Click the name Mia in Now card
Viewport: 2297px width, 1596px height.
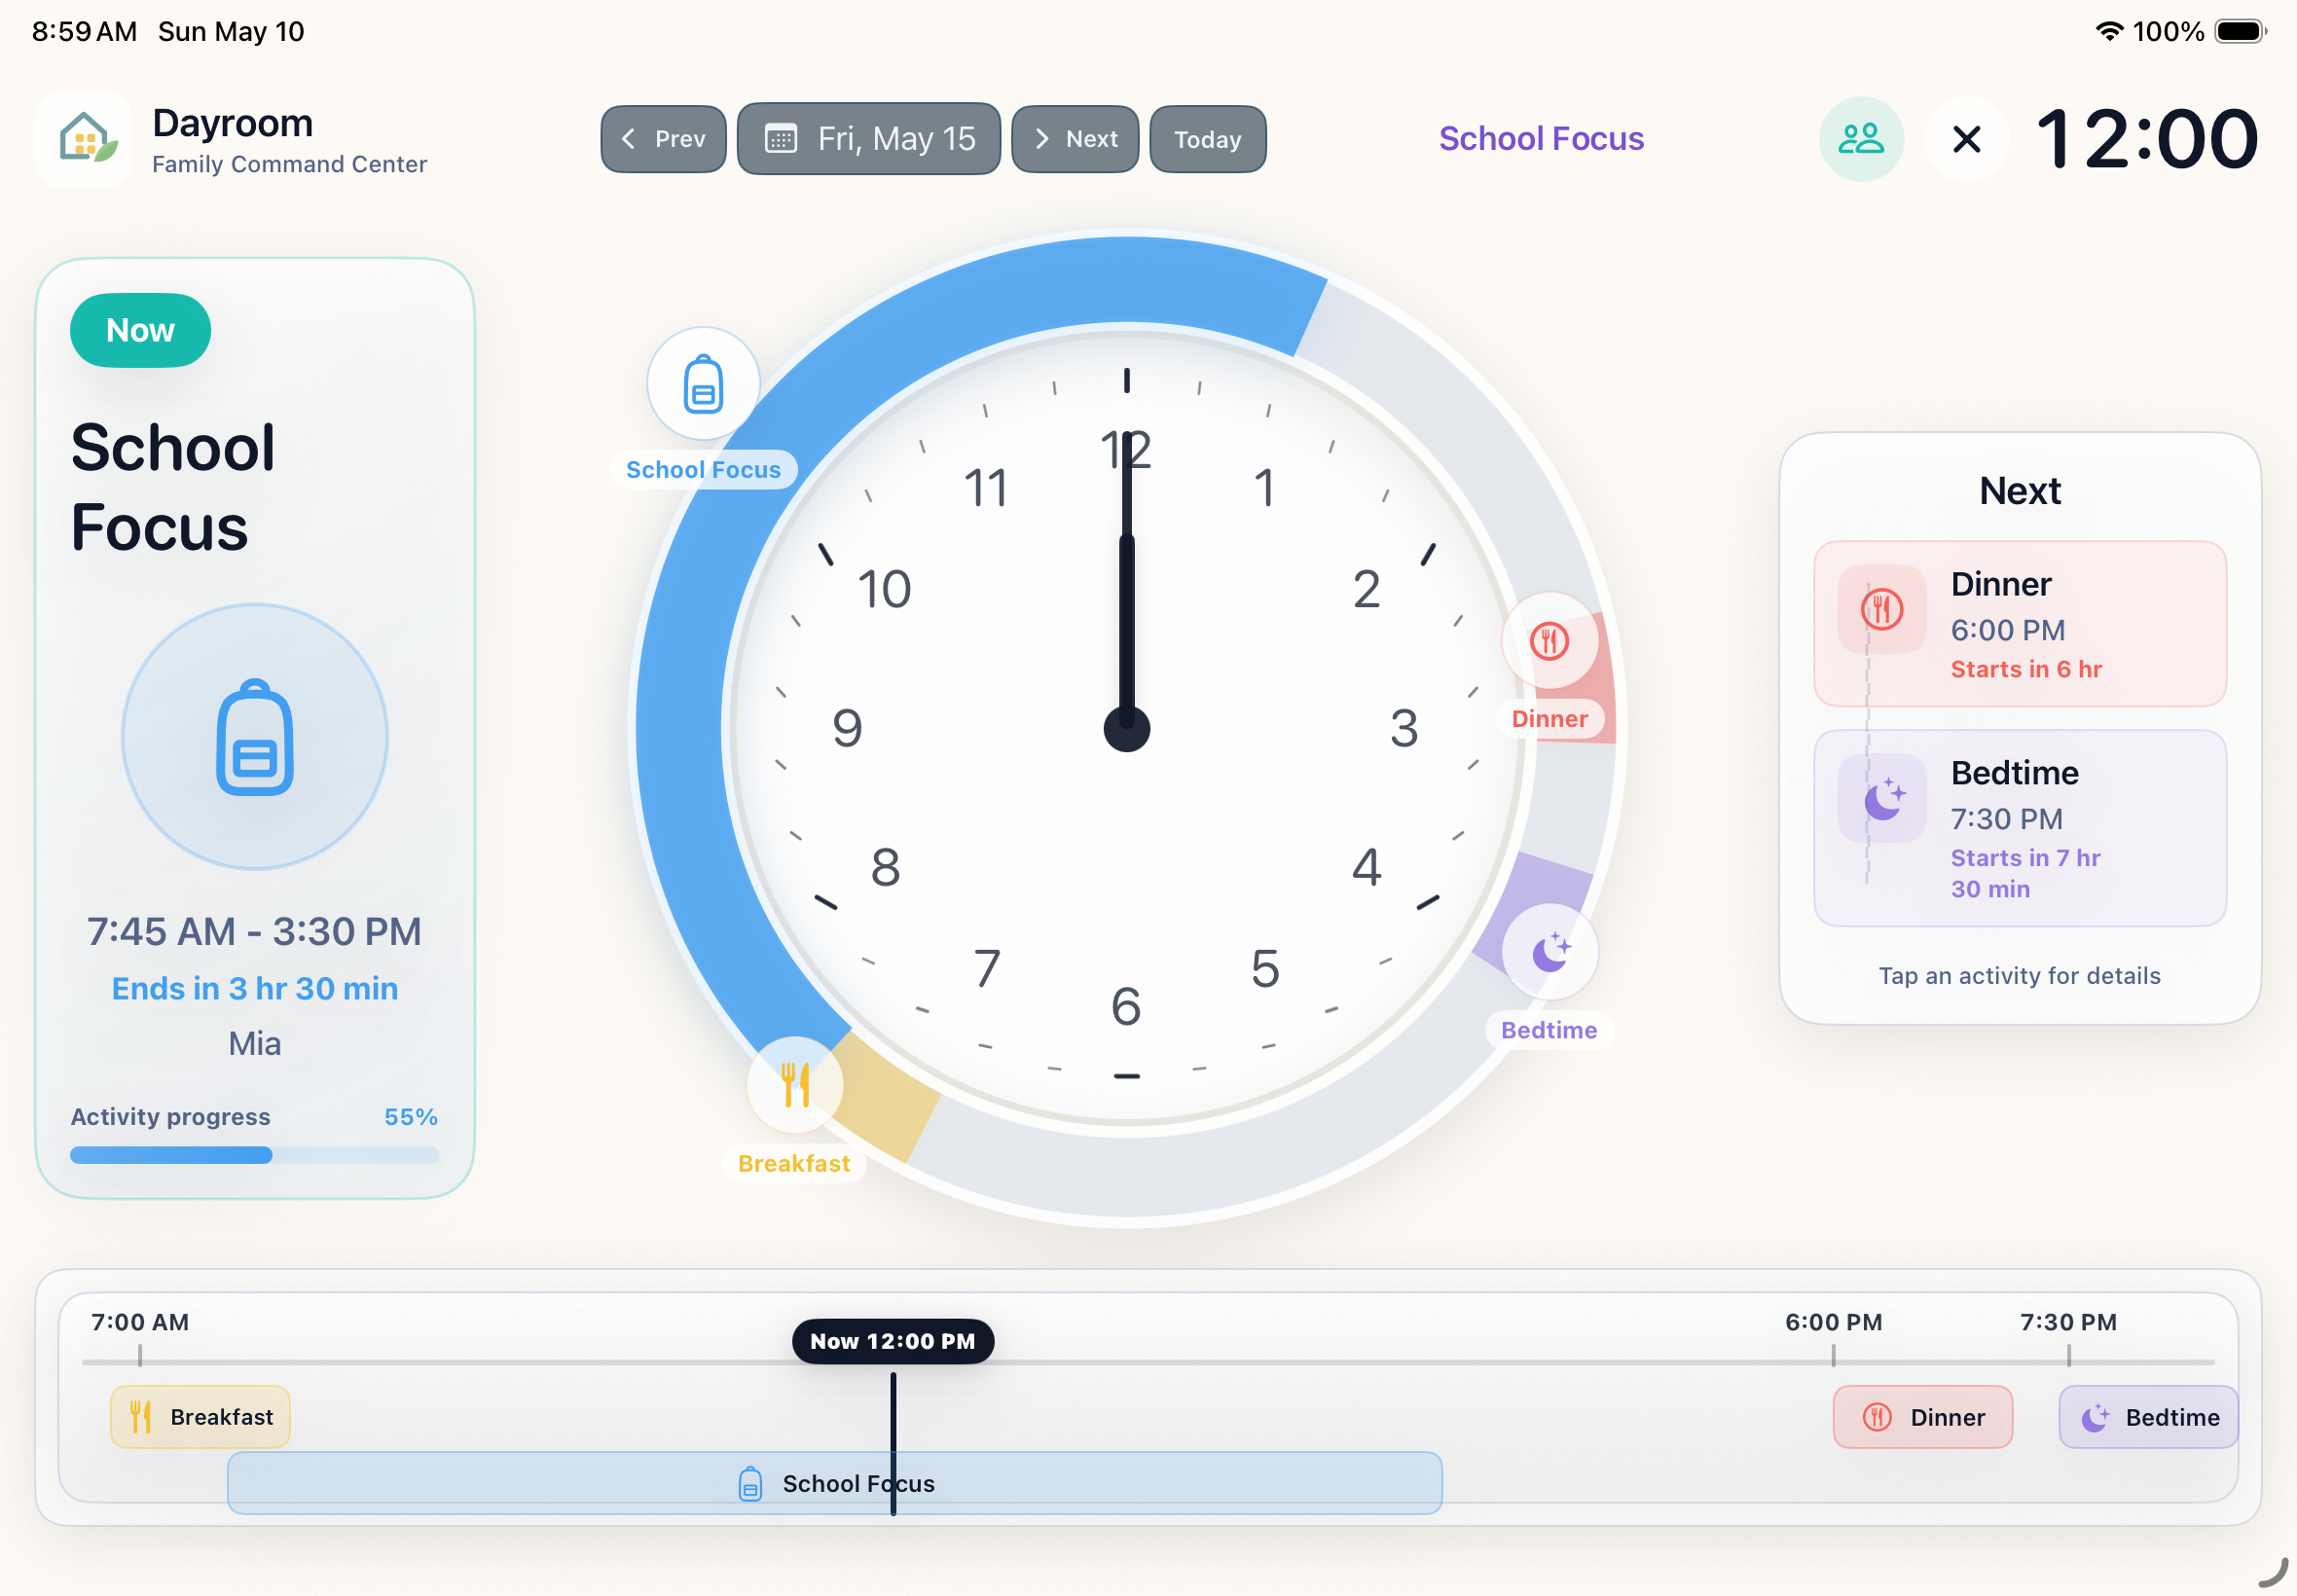point(254,1043)
